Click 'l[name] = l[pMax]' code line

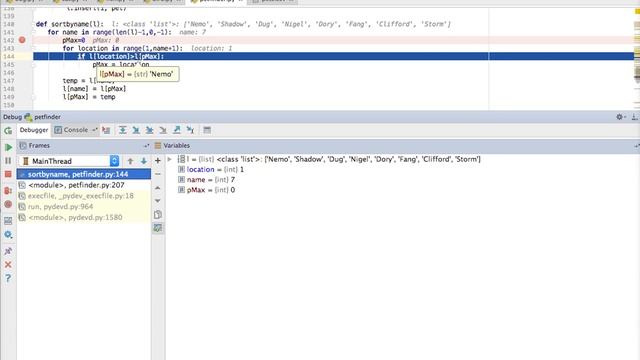(94, 89)
